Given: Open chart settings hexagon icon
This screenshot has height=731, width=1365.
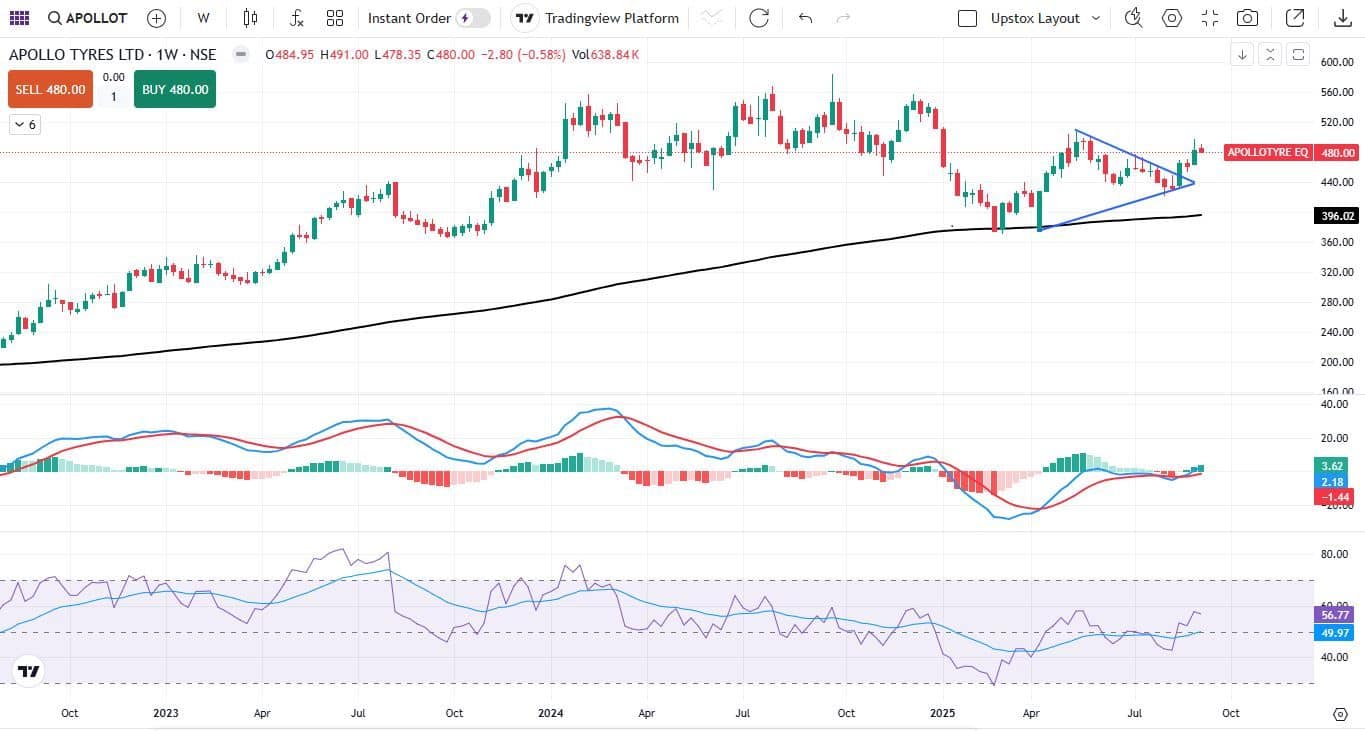Looking at the screenshot, I should (1172, 18).
